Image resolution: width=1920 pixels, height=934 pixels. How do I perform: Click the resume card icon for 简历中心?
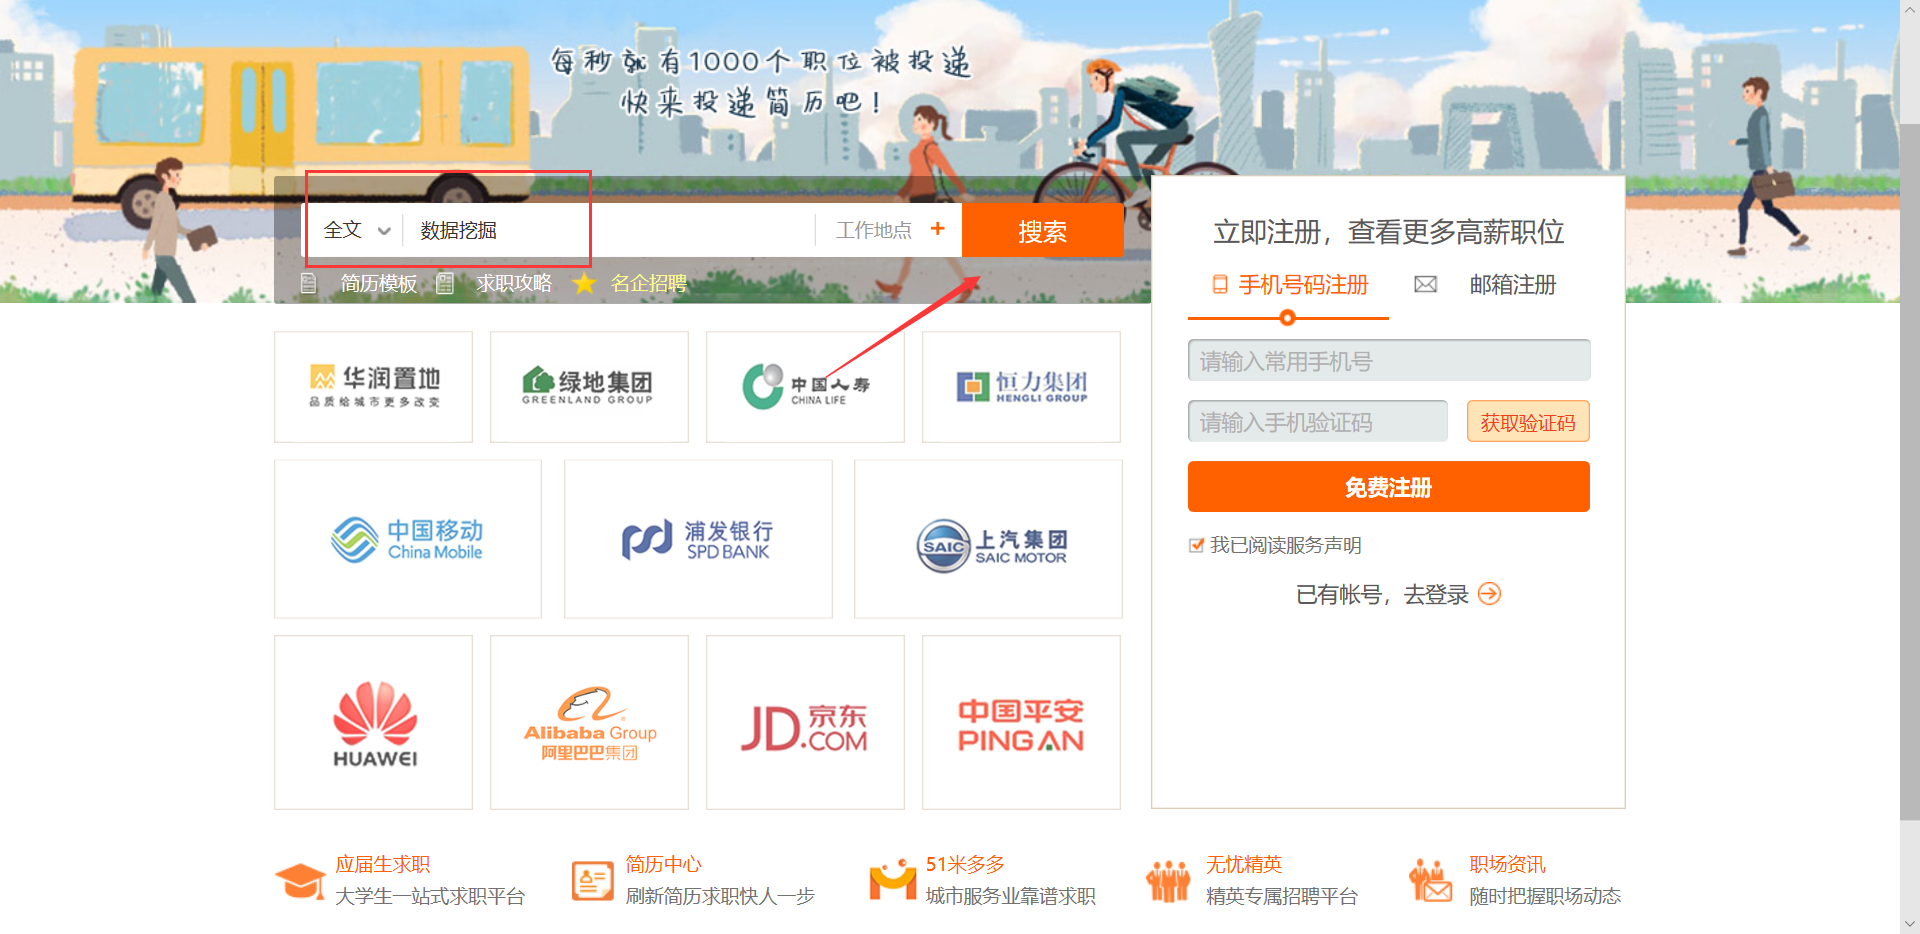click(592, 881)
